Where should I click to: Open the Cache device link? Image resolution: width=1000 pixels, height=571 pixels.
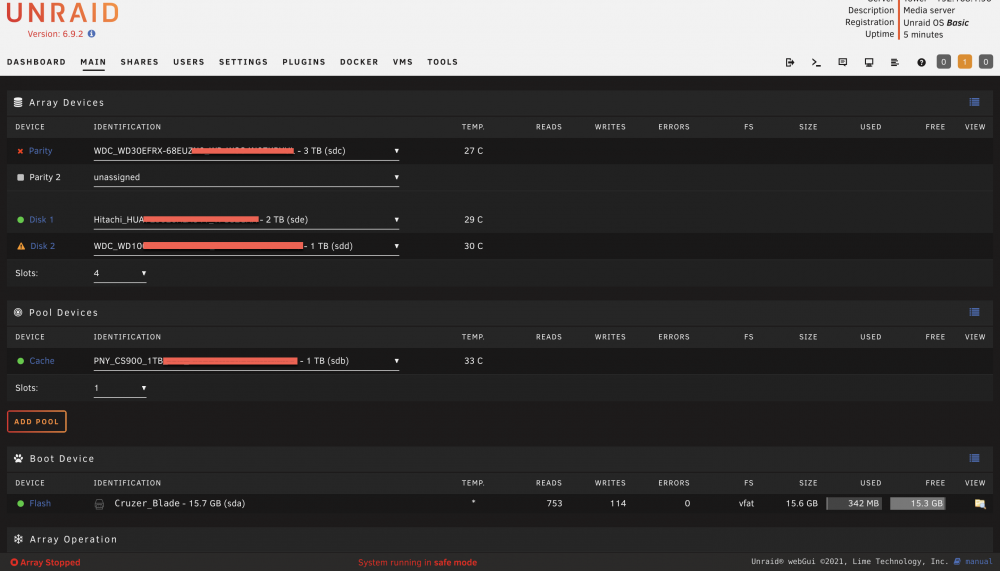pyautogui.click(x=42, y=360)
